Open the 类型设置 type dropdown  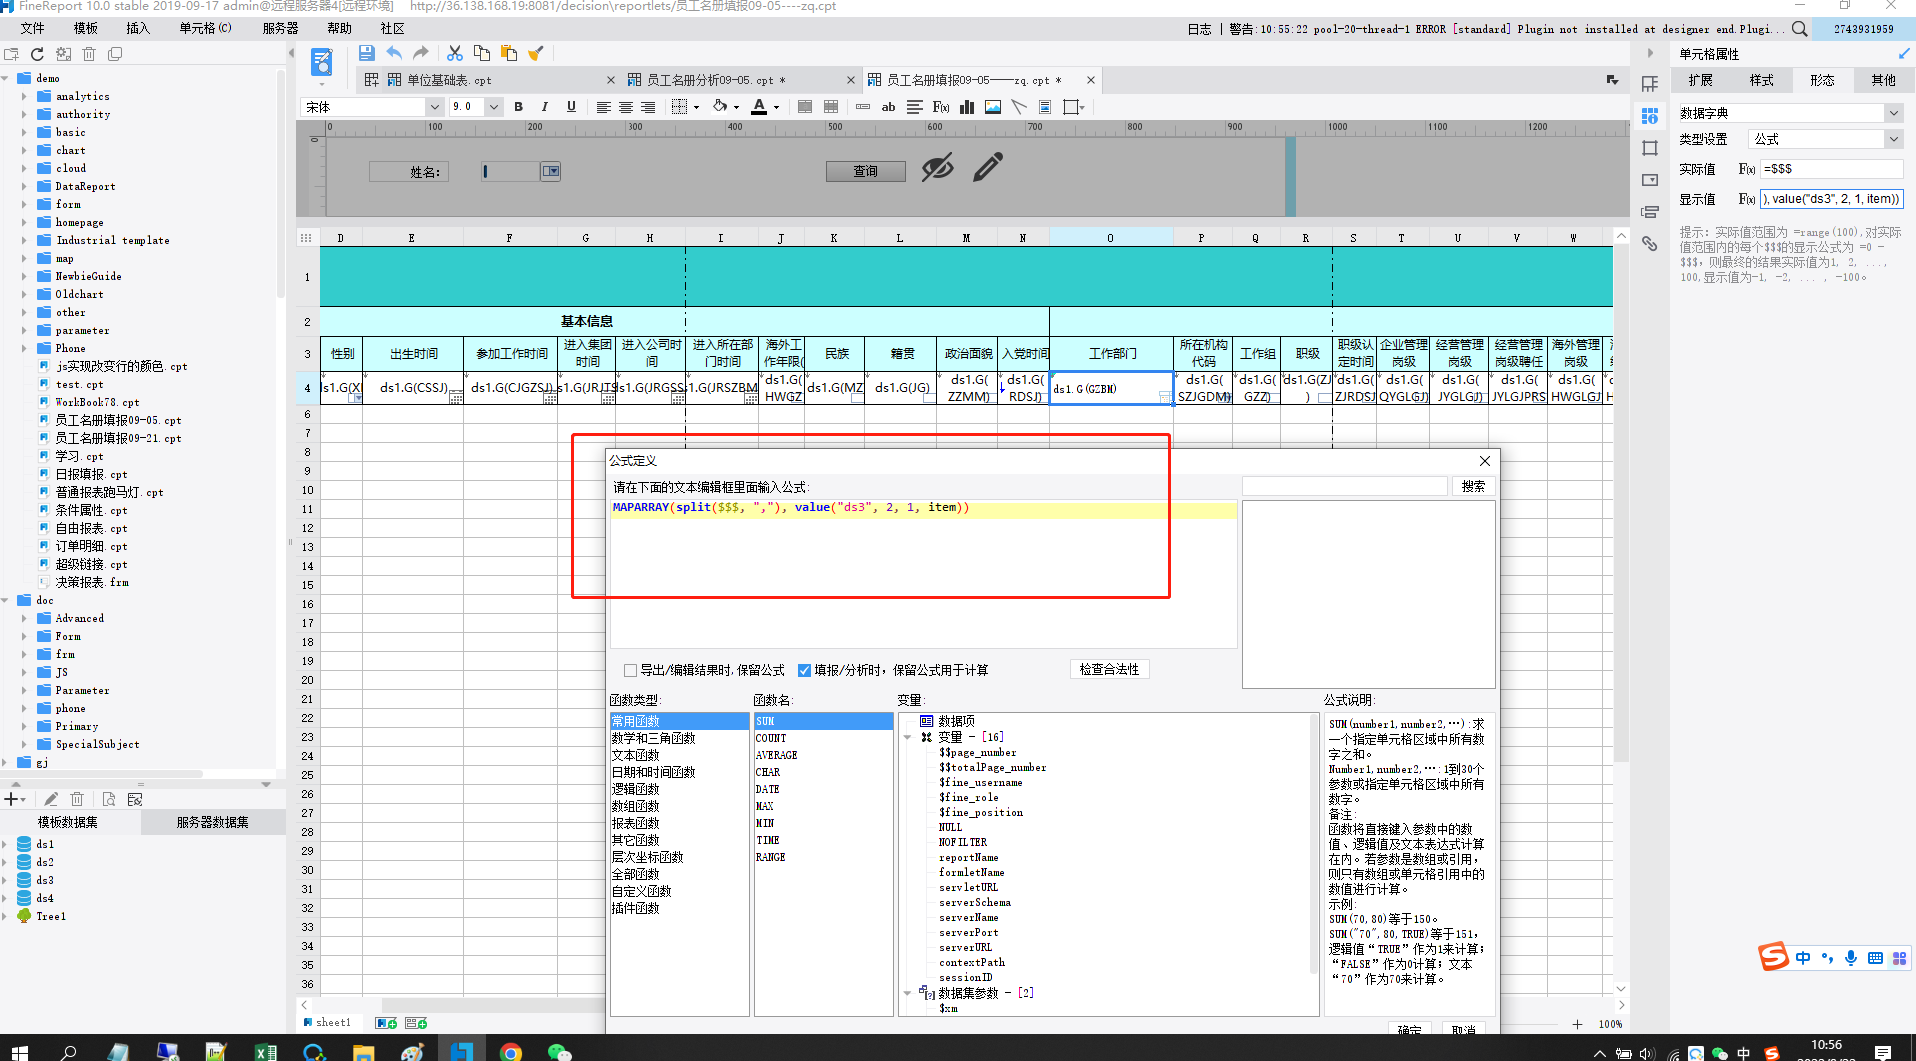[x=1893, y=139]
